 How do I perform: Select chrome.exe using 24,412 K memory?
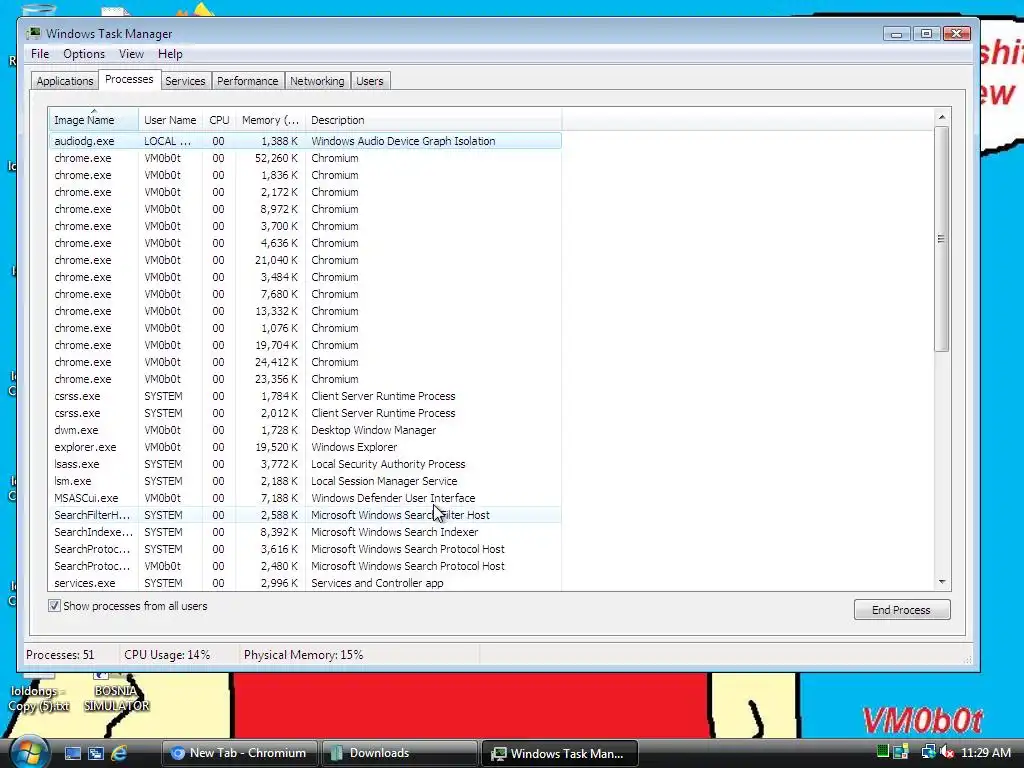pos(305,362)
